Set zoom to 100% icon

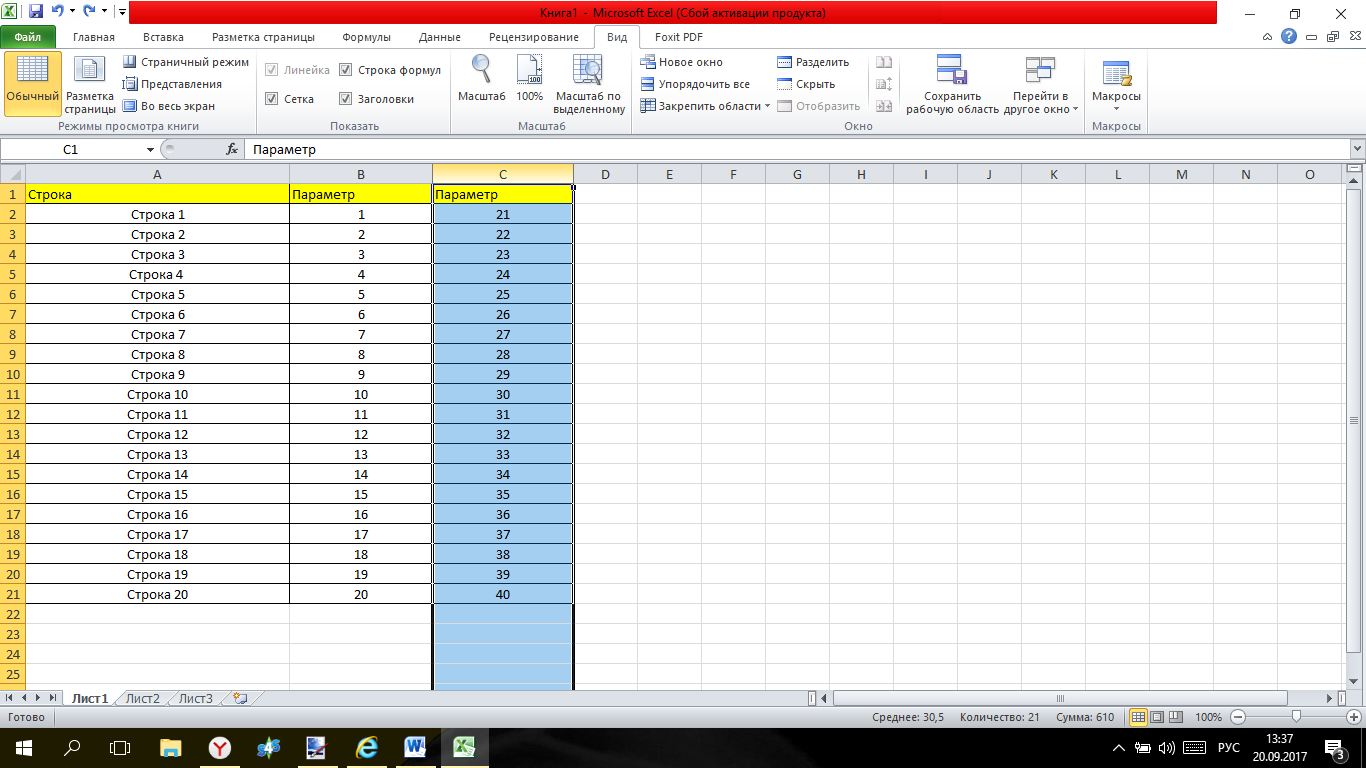[x=529, y=71]
